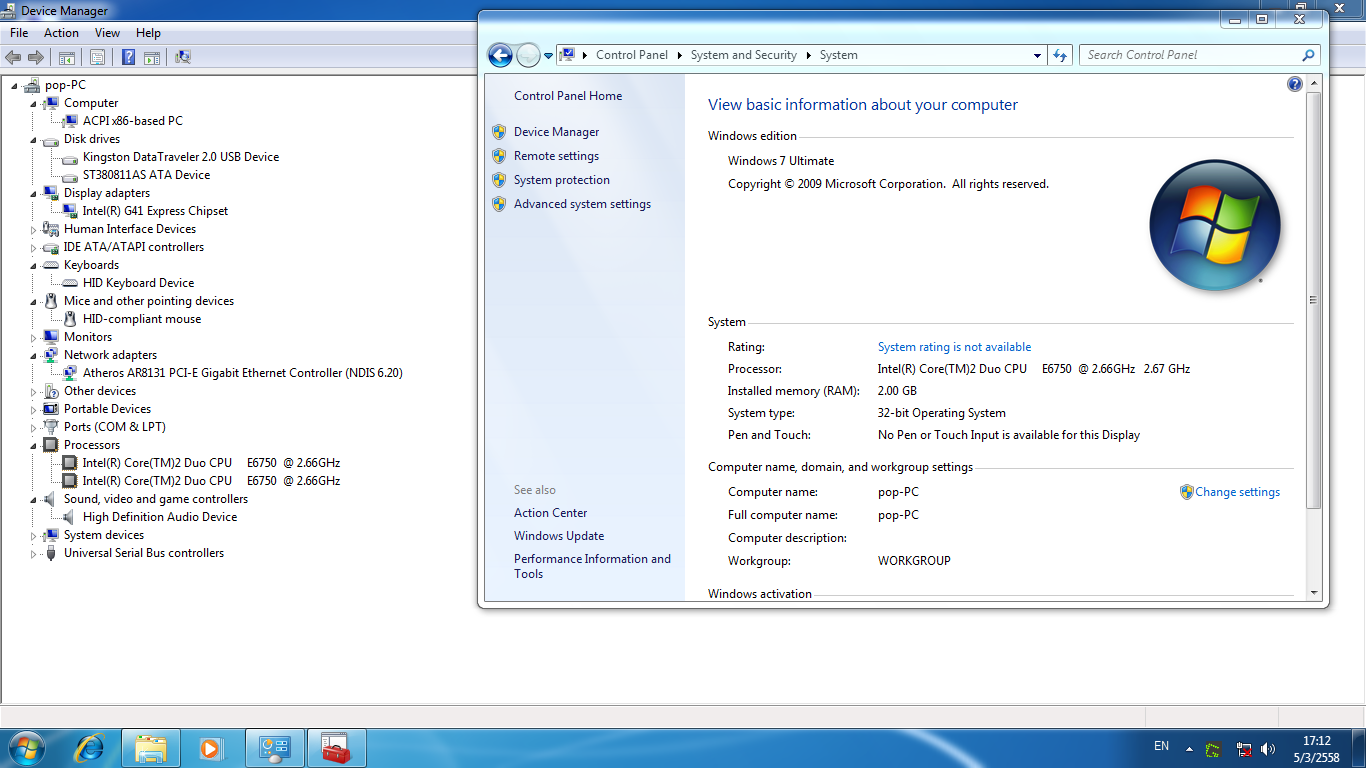Expand the System devices node

pos(33,536)
